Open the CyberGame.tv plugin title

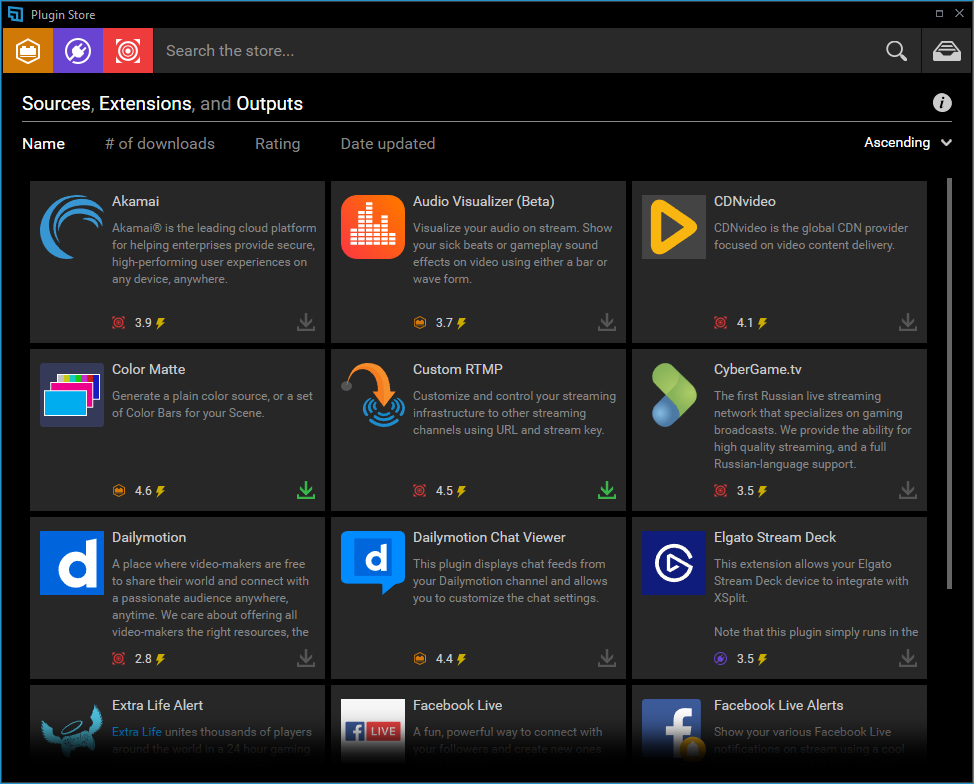[x=758, y=370]
